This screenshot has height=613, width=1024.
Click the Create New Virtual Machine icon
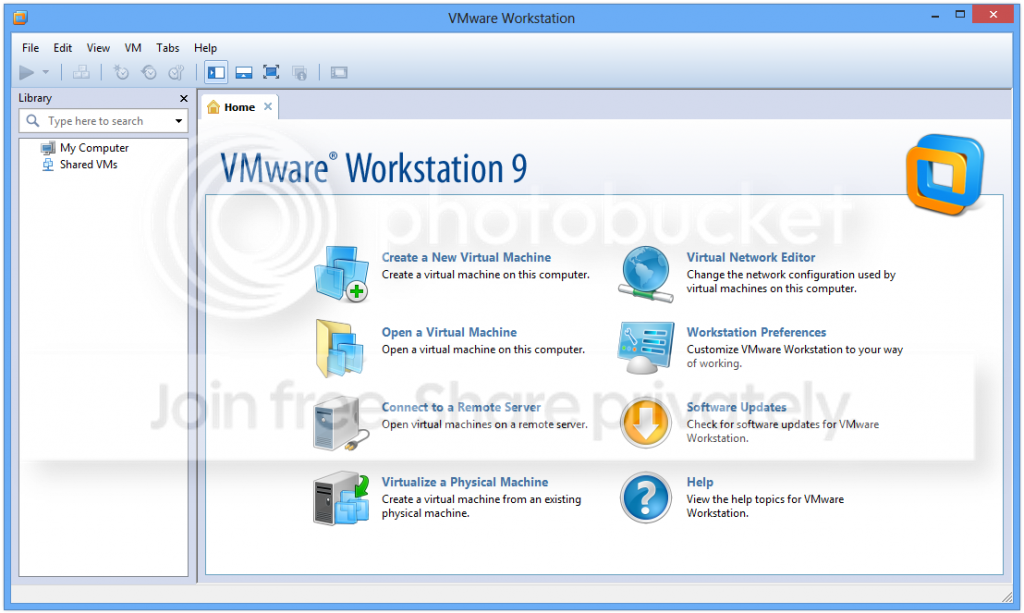pyautogui.click(x=341, y=274)
